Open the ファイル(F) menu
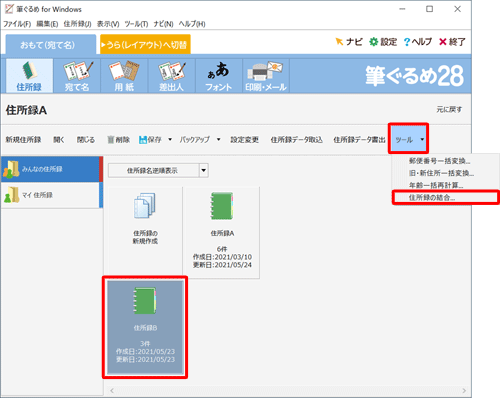Screen dimensions: 500x398 pos(17,24)
